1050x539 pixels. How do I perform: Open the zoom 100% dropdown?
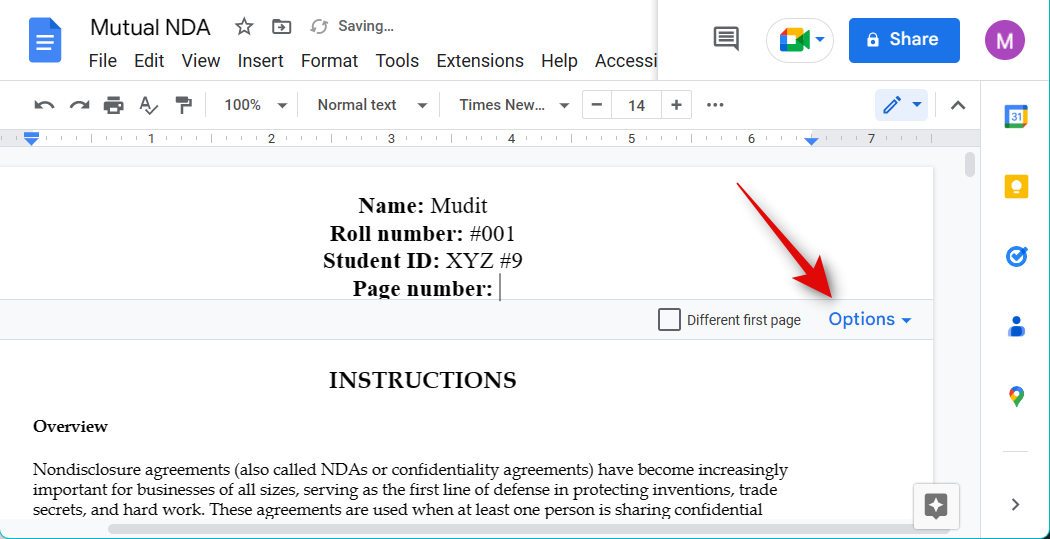click(x=254, y=105)
